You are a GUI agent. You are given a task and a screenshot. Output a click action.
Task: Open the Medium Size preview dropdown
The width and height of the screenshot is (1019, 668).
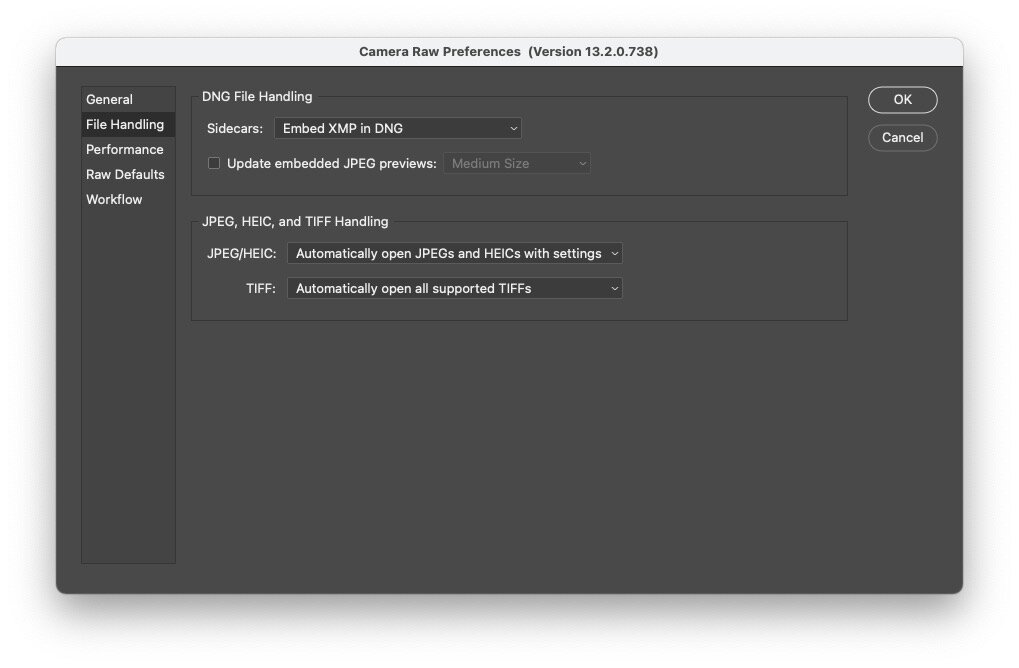517,163
